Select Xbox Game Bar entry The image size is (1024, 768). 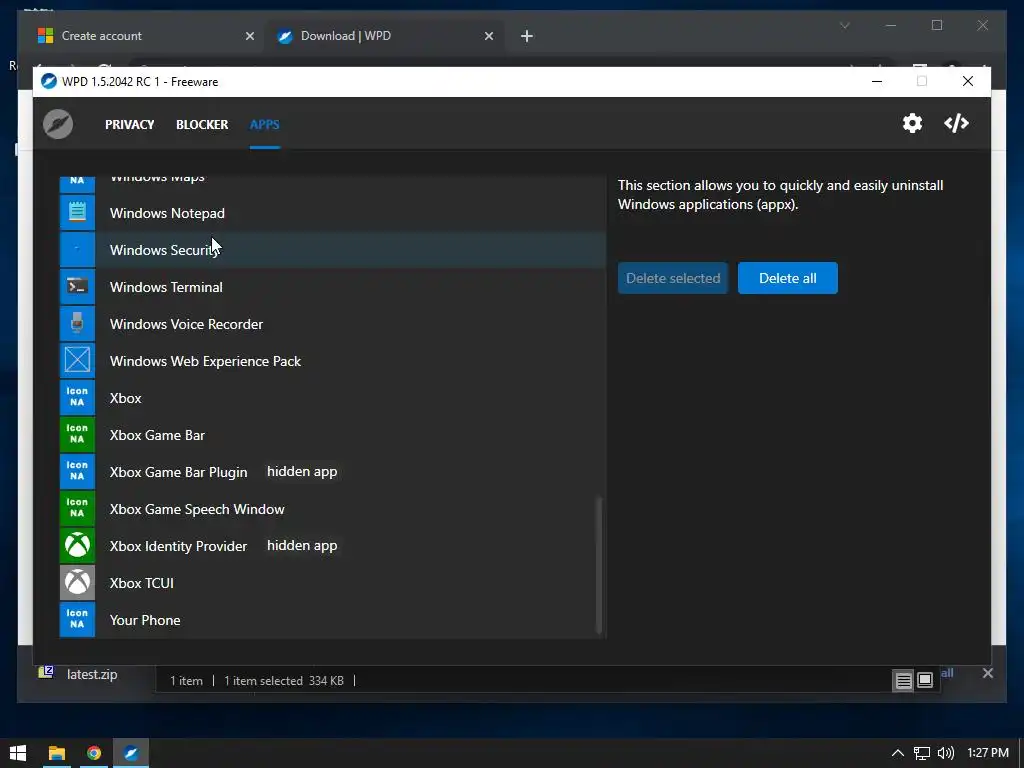(333, 435)
